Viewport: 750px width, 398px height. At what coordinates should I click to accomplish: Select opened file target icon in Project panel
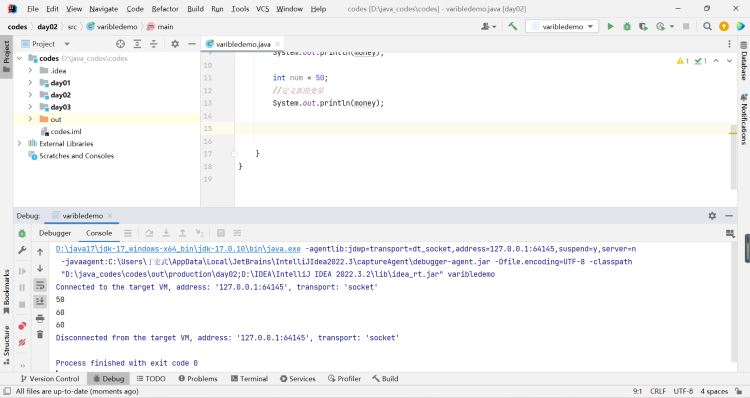coord(120,44)
